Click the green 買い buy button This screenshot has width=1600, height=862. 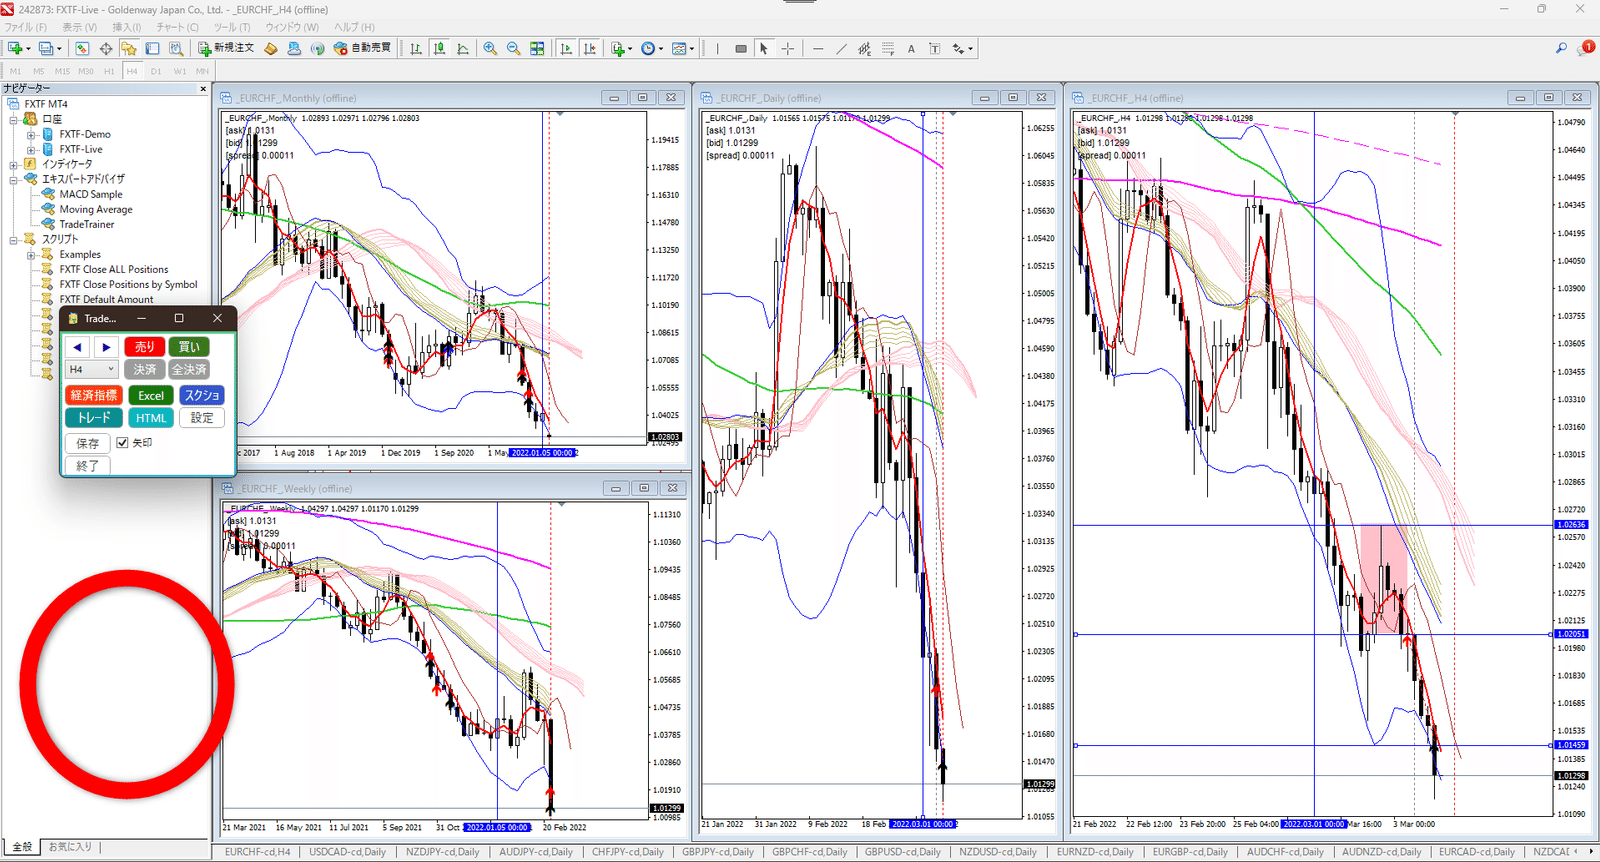pyautogui.click(x=189, y=347)
